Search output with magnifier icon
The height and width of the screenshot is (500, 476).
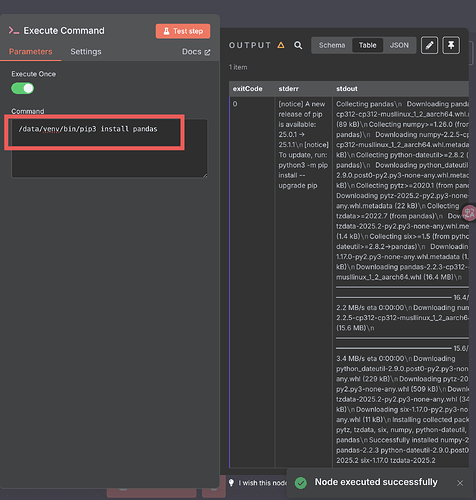pyautogui.click(x=298, y=45)
